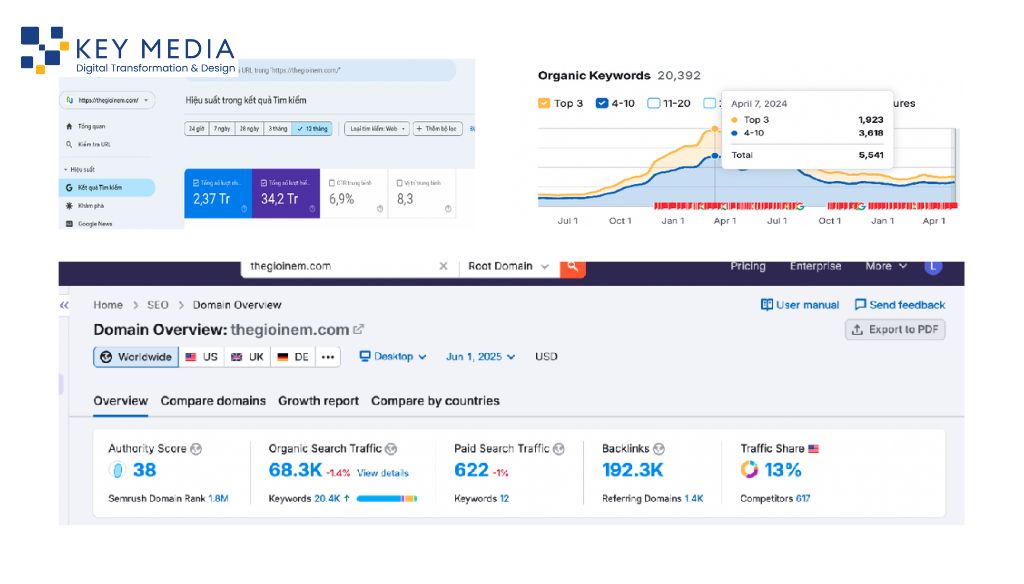
Task: Click the Top 3 orange data point on chart
Action: pos(715,129)
